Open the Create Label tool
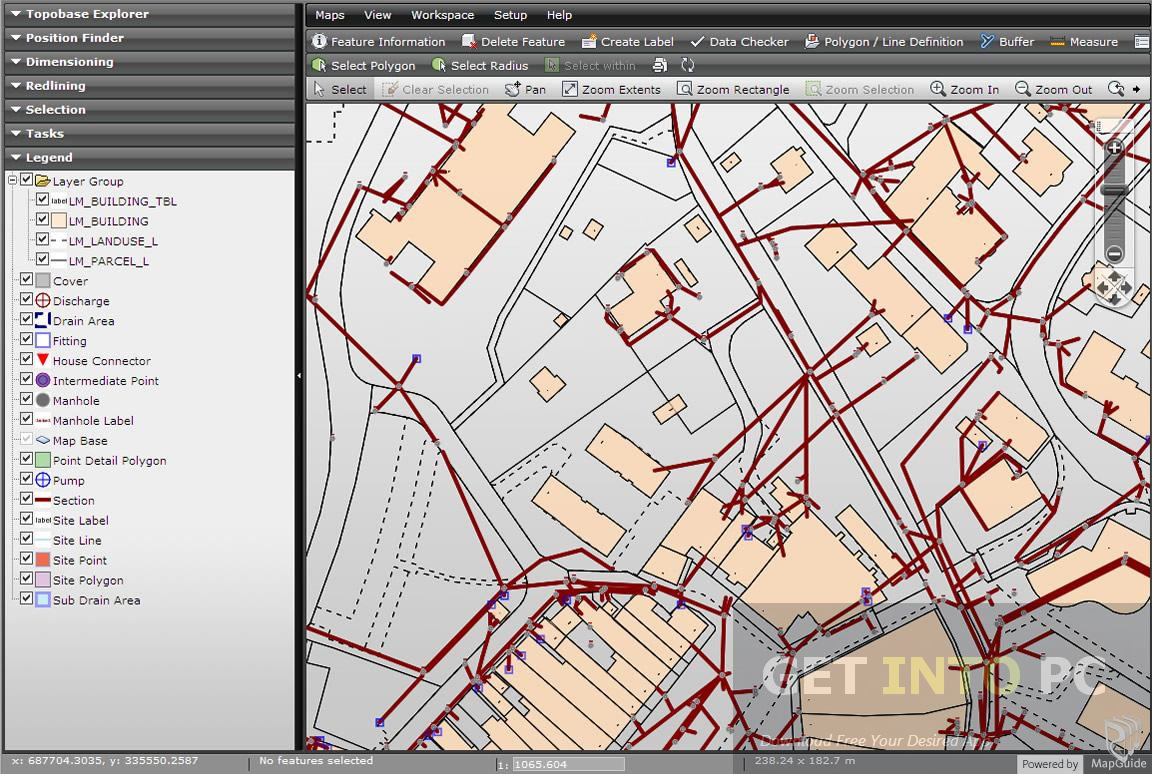1152x774 pixels. tap(628, 41)
